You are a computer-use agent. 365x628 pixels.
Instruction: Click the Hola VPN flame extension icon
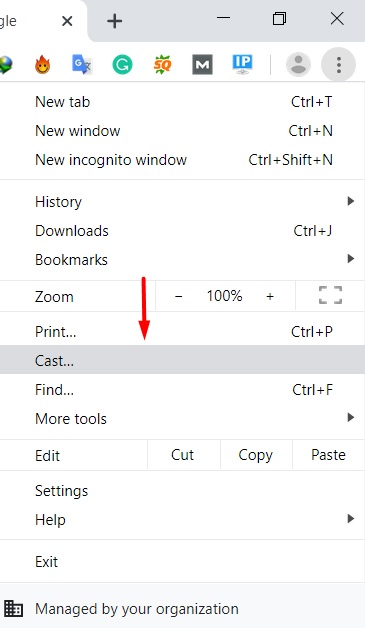(42, 64)
